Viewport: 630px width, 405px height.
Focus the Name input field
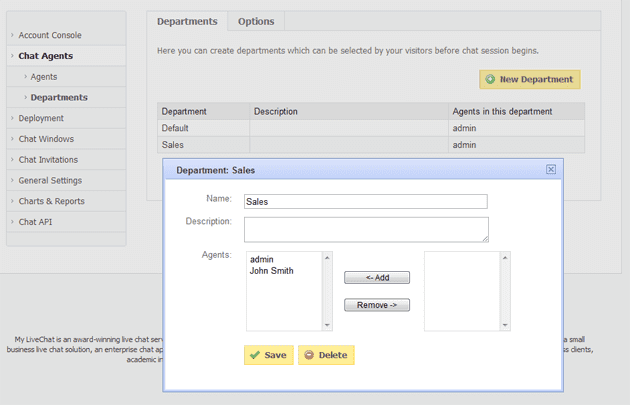coord(366,202)
